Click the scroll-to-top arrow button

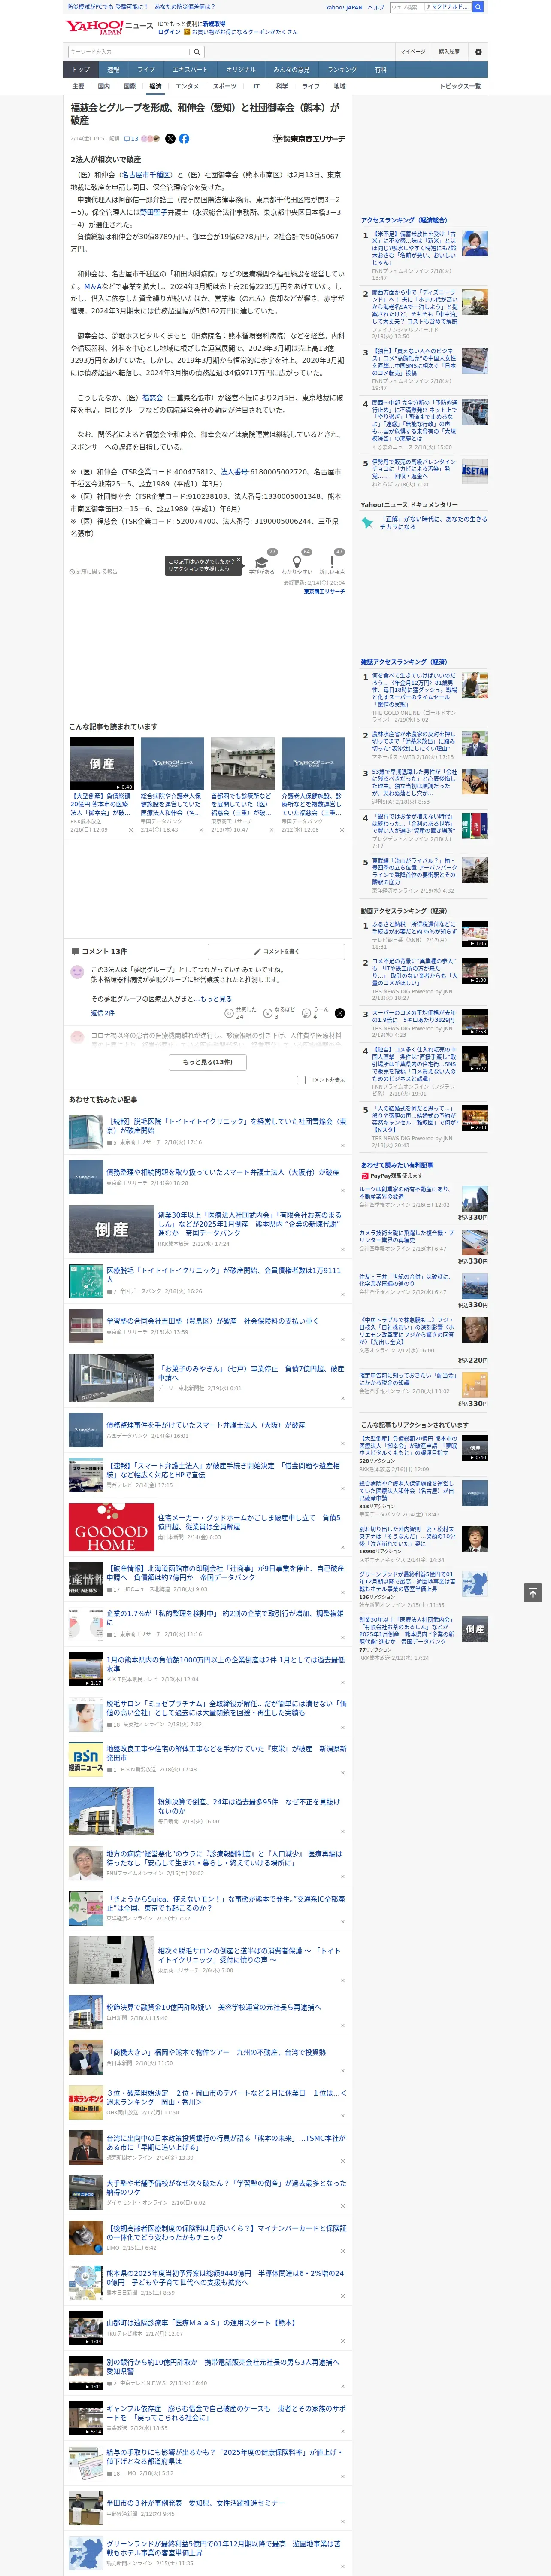[533, 1593]
